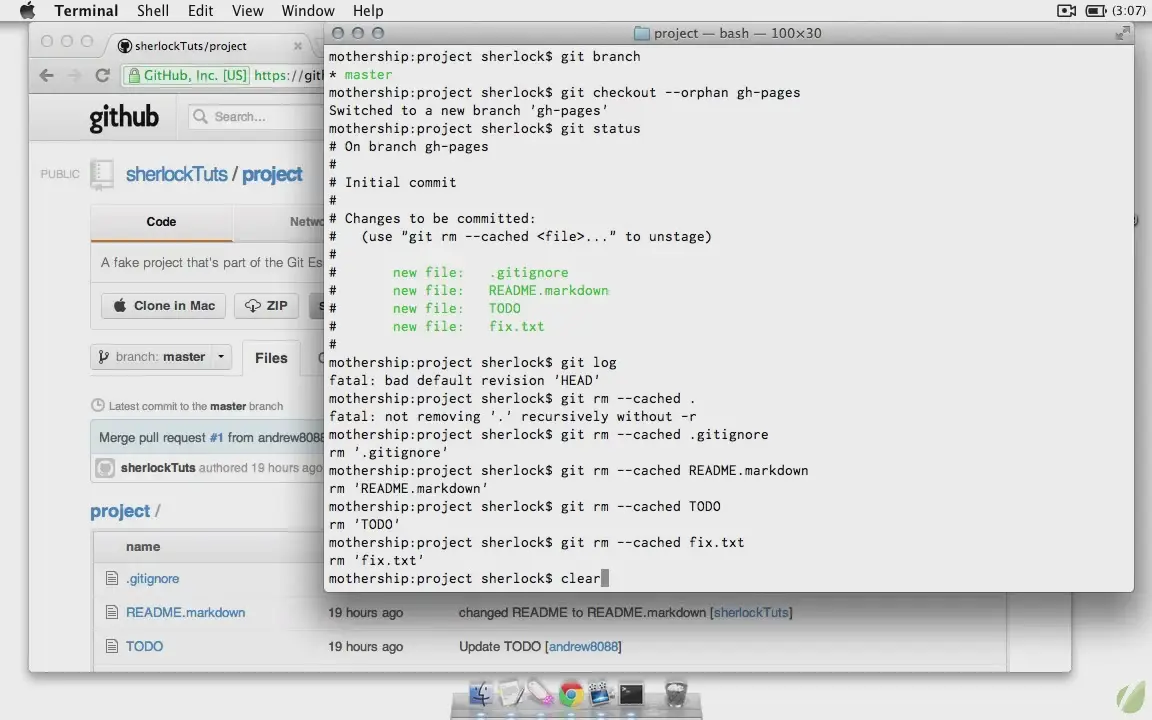This screenshot has width=1152, height=720.
Task: Open Google Chrome from the Dock
Action: pos(571,694)
